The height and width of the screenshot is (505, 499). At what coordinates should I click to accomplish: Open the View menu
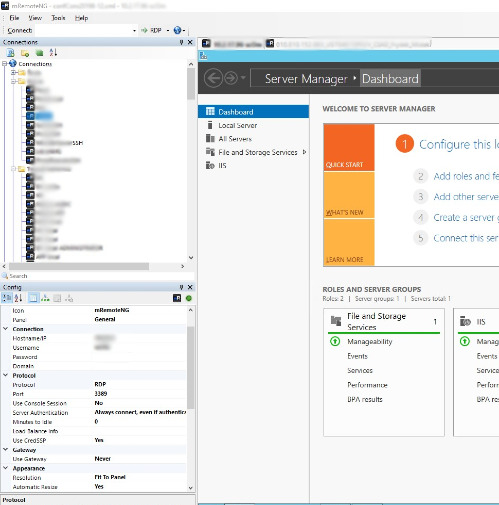[x=35, y=18]
